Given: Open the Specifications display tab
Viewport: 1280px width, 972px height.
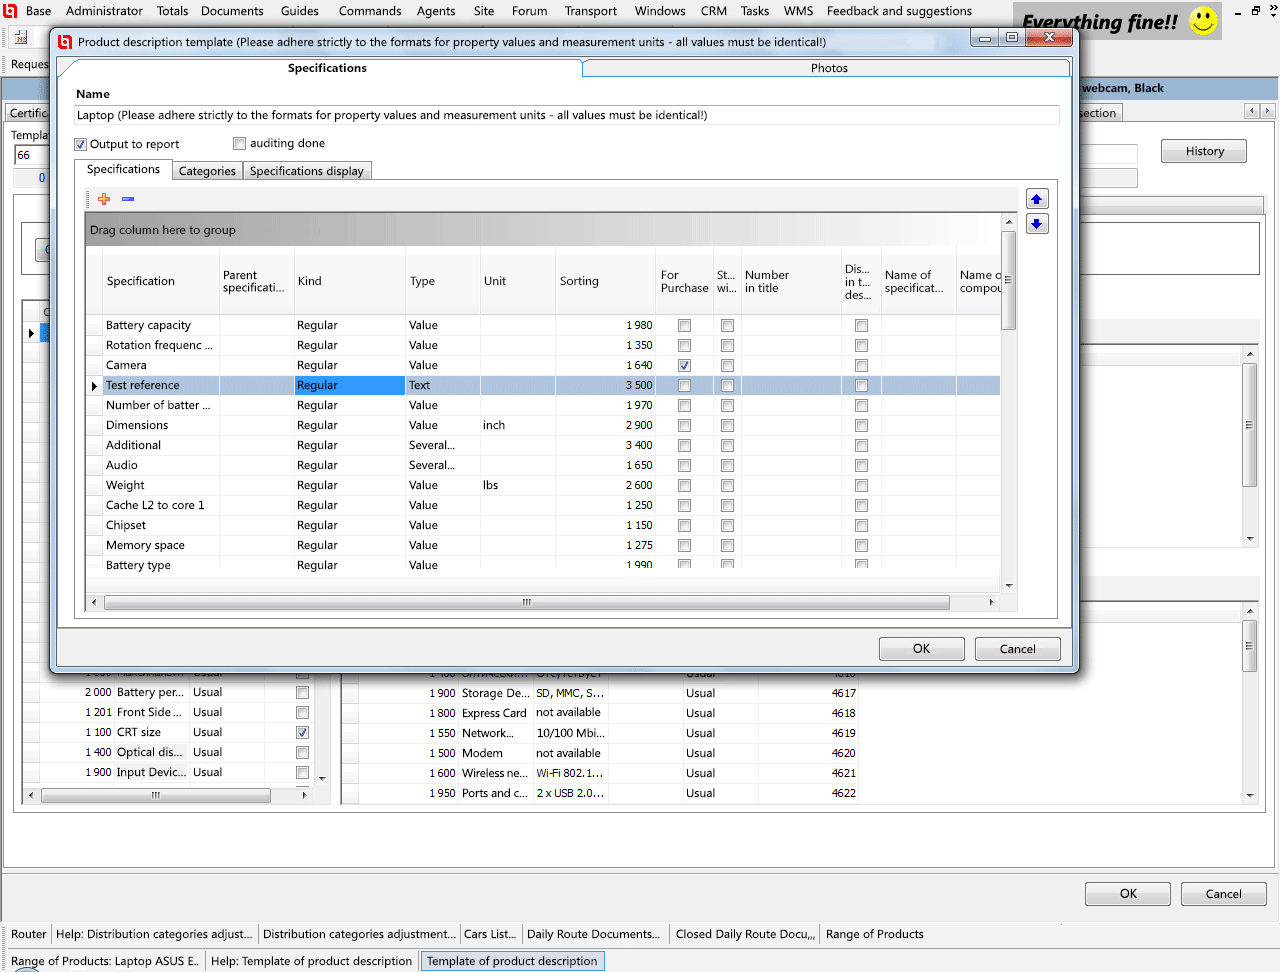Looking at the screenshot, I should (307, 171).
